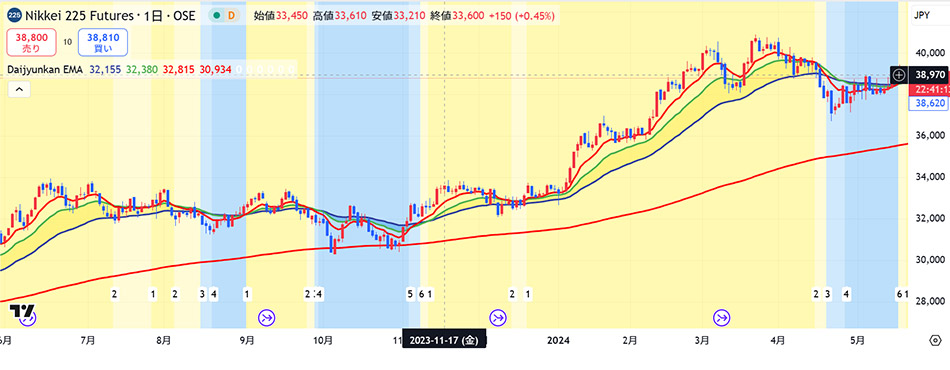950x370 pixels.
Task: Click the red countdown label 22:41
Action: pyautogui.click(x=929, y=89)
